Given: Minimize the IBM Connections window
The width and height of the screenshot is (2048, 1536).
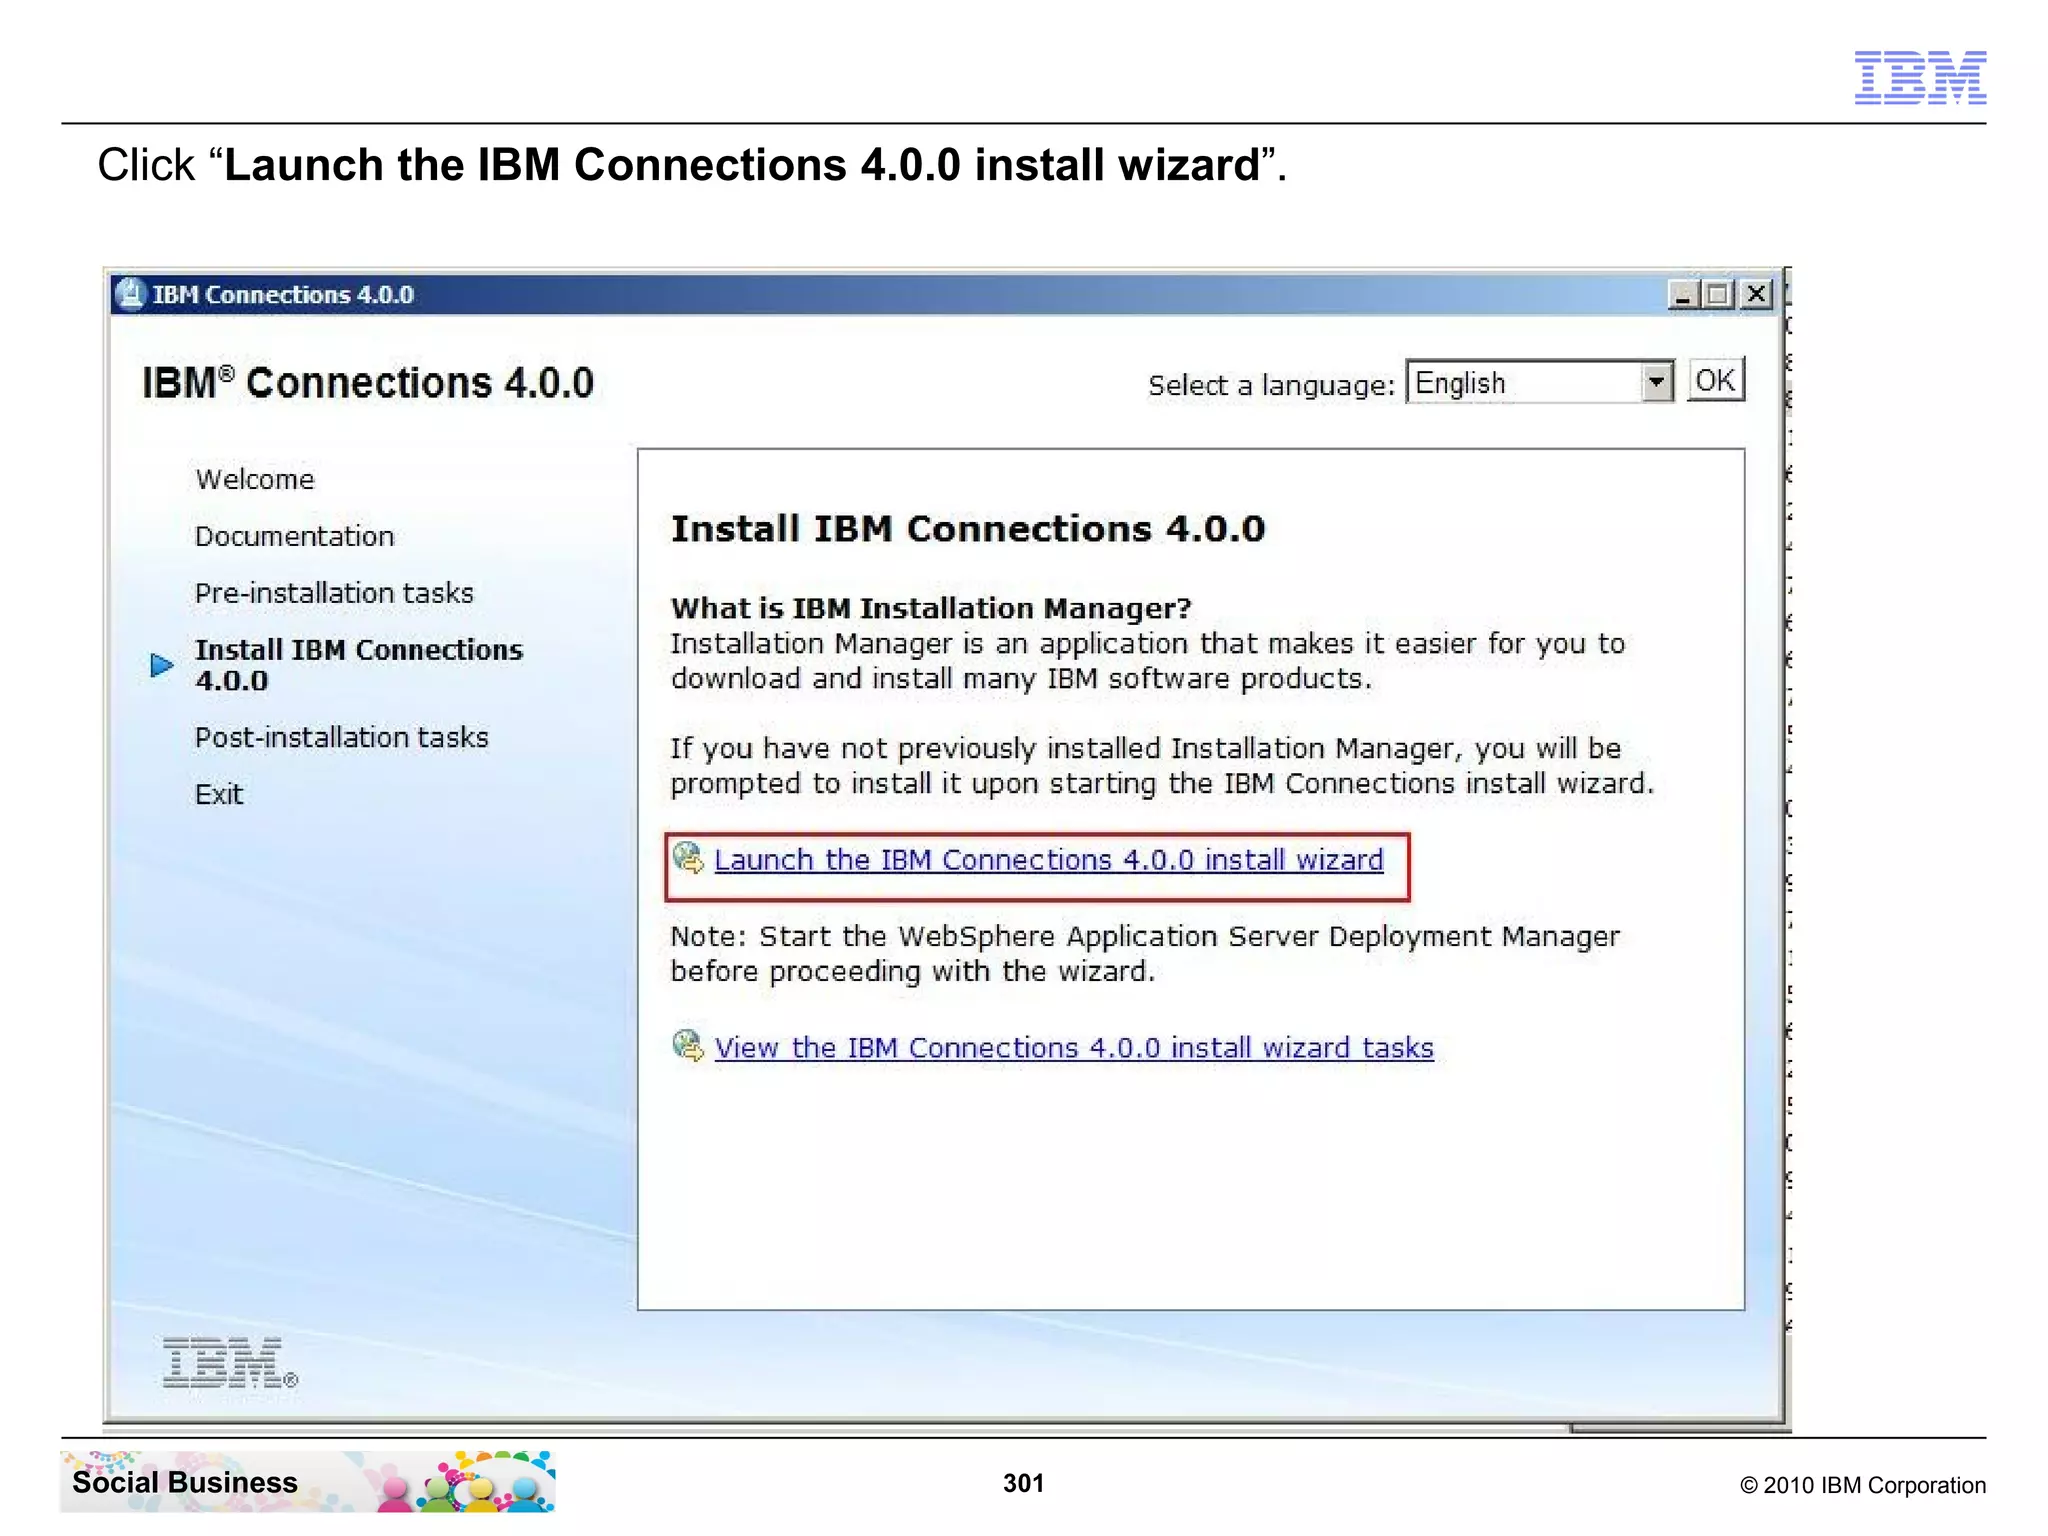Looking at the screenshot, I should [1684, 294].
